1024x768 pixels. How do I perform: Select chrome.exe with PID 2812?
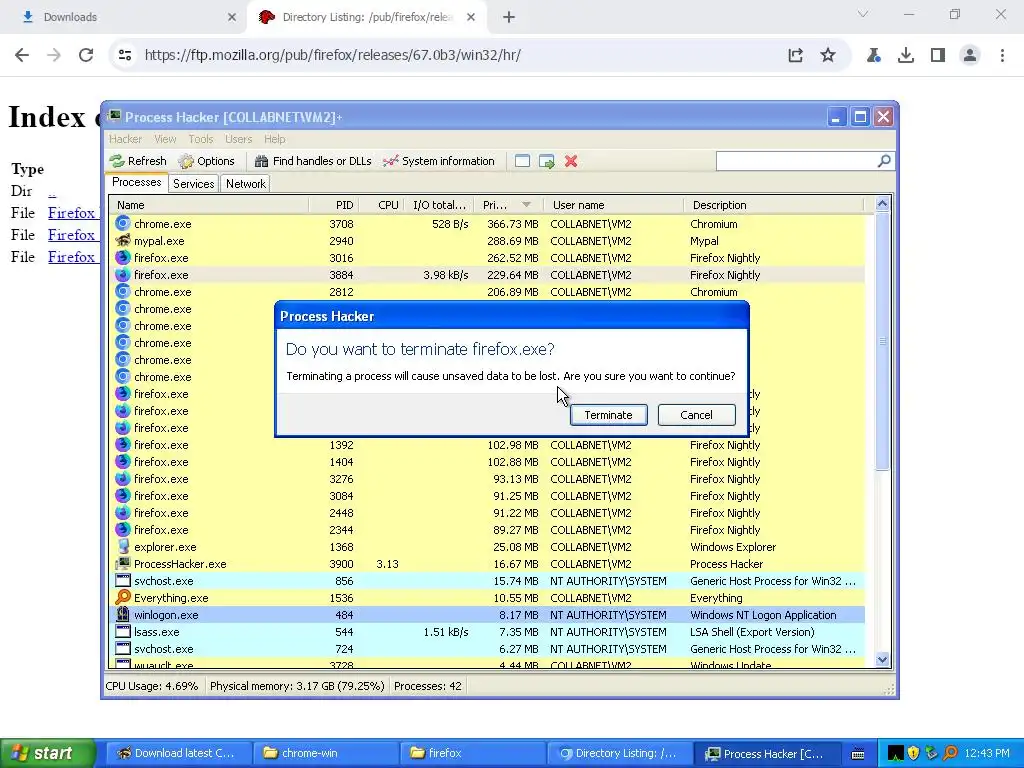[487, 292]
